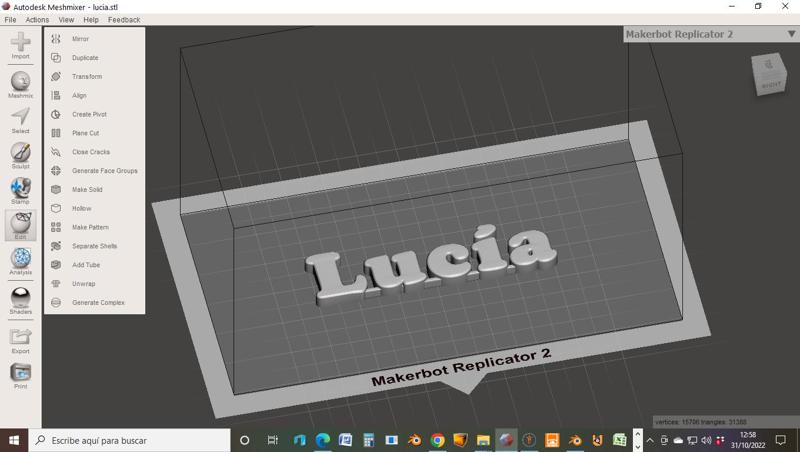This screenshot has width=800, height=452.
Task: Activate the Select tool
Action: [x=20, y=120]
